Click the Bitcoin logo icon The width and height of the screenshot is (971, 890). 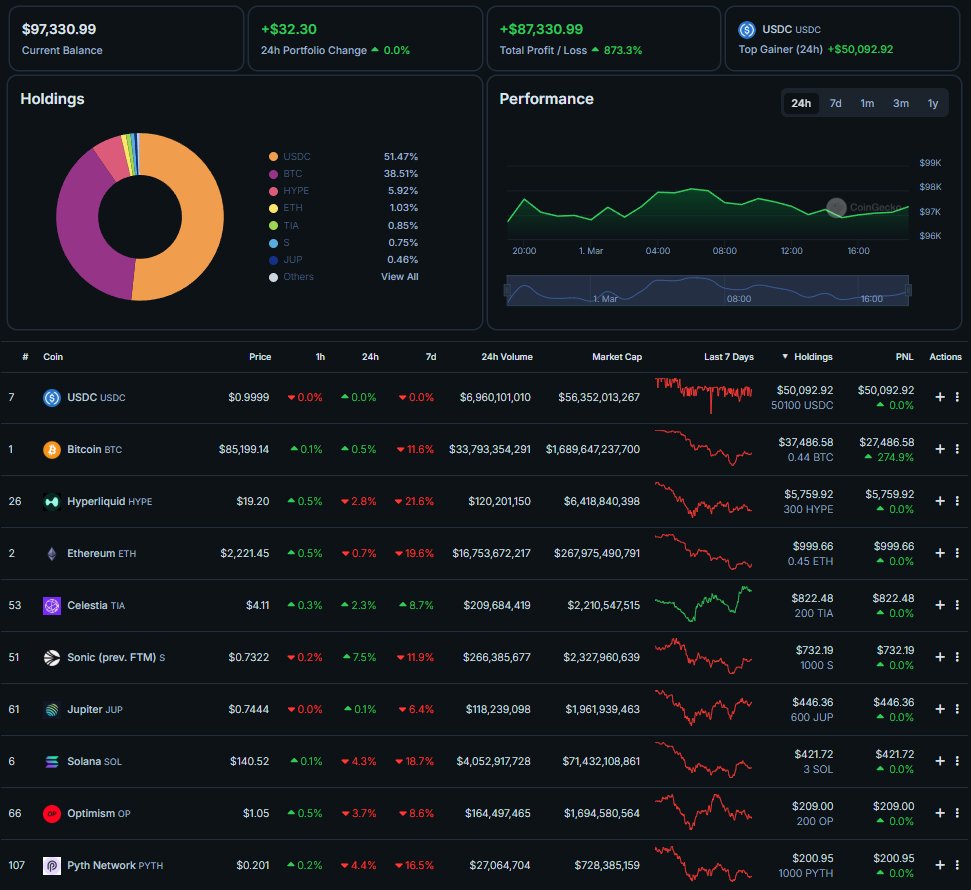pos(51,450)
